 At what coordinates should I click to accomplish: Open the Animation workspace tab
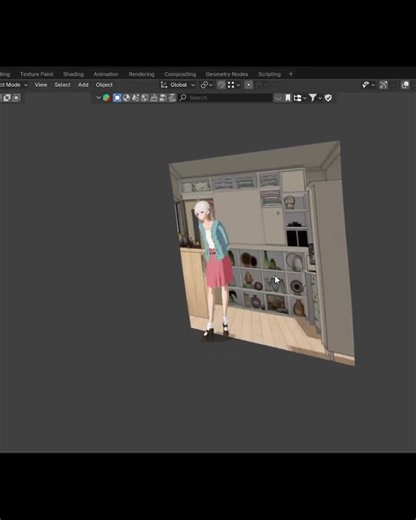tap(106, 74)
